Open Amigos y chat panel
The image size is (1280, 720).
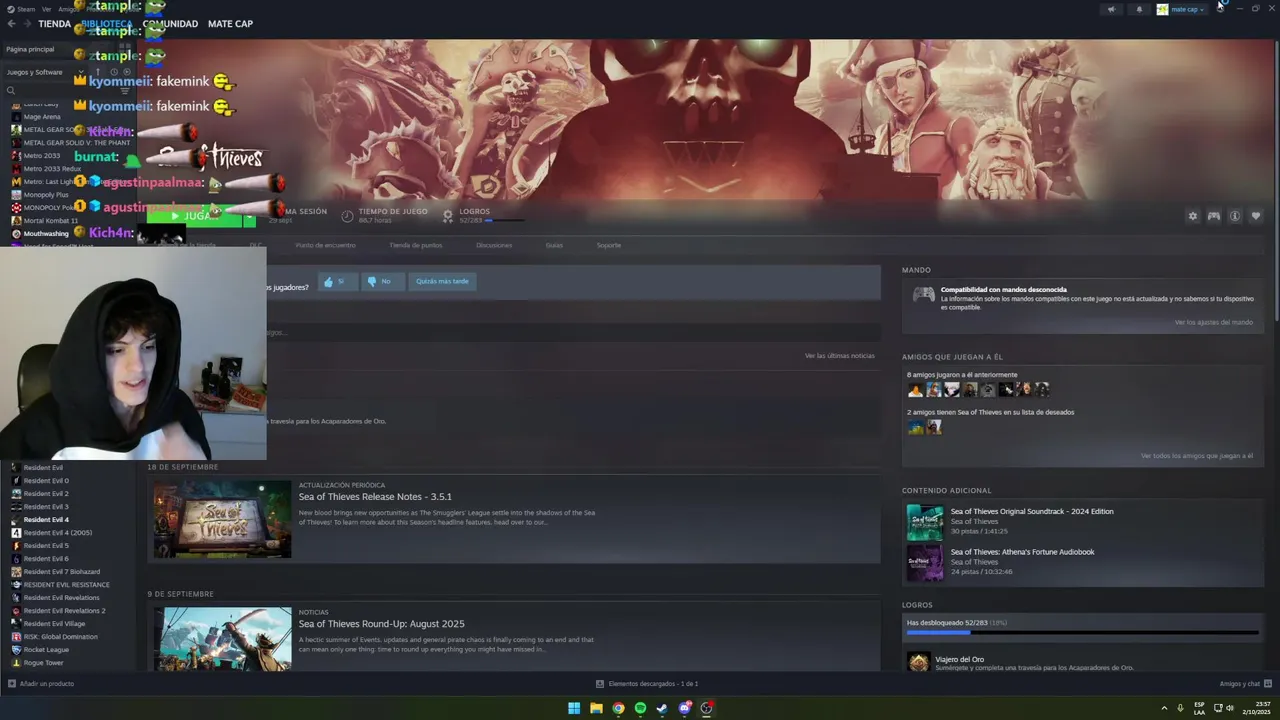1245,684
